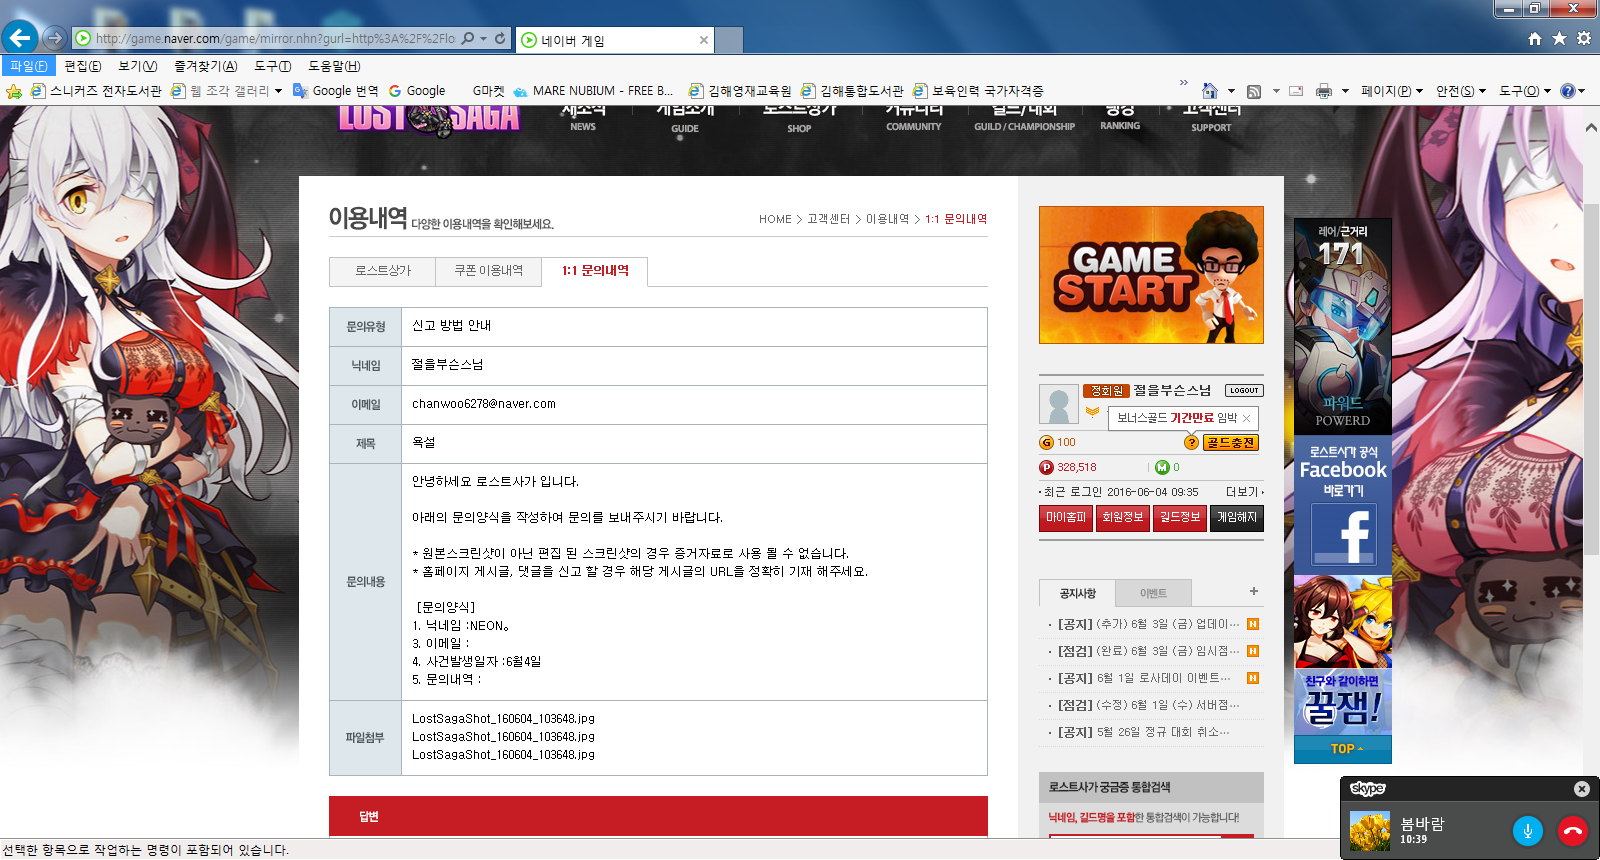This screenshot has width=1600, height=860.
Task: Open the 보기(V) menu
Action: (138, 66)
